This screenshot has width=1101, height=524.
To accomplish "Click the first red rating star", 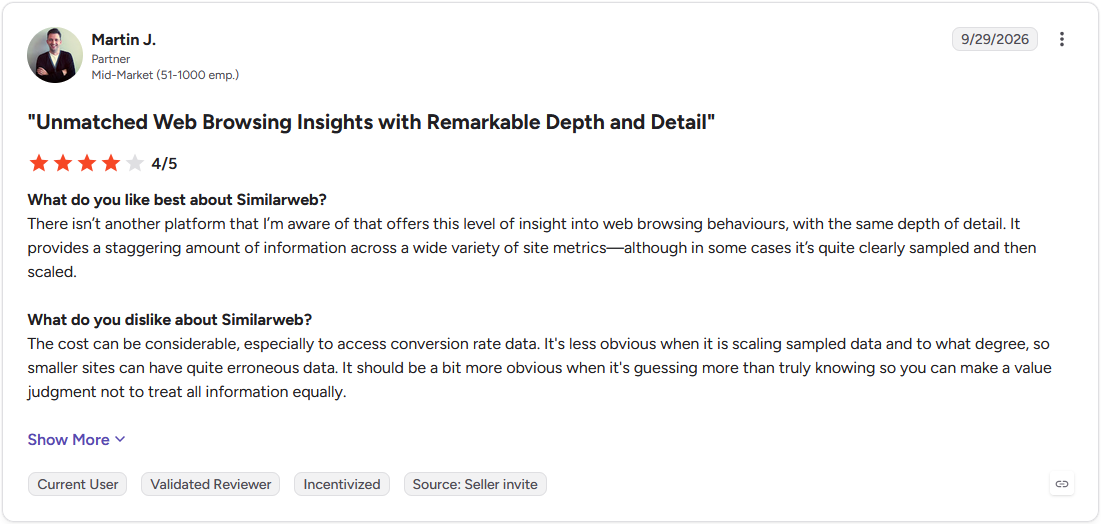I will 39,164.
